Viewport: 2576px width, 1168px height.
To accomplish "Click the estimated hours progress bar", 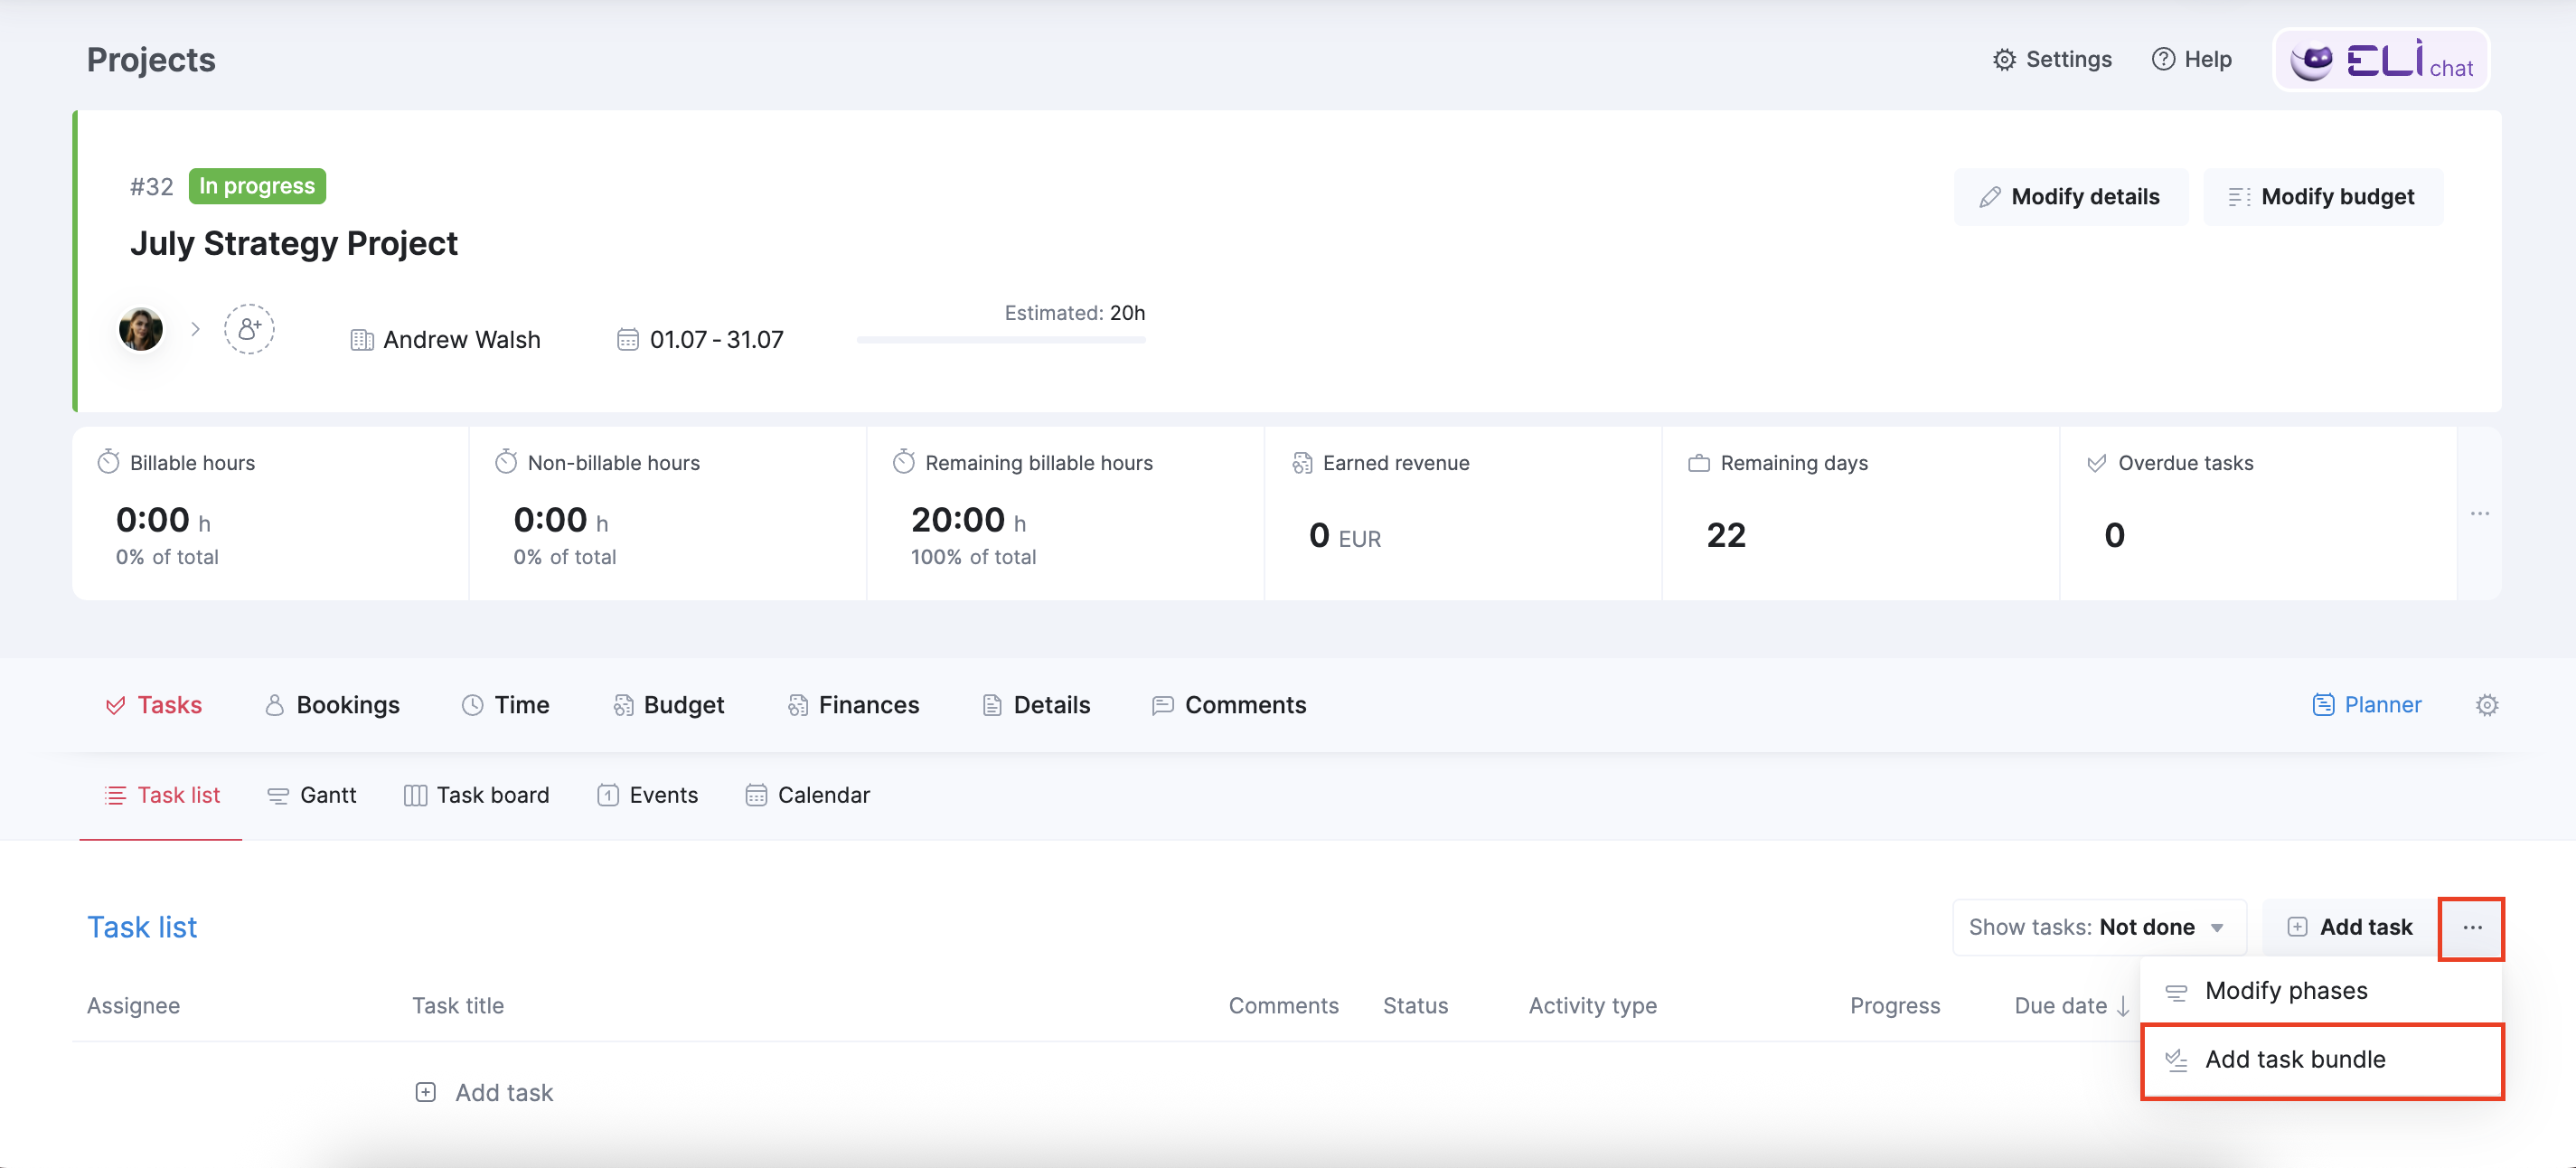I will (1000, 340).
